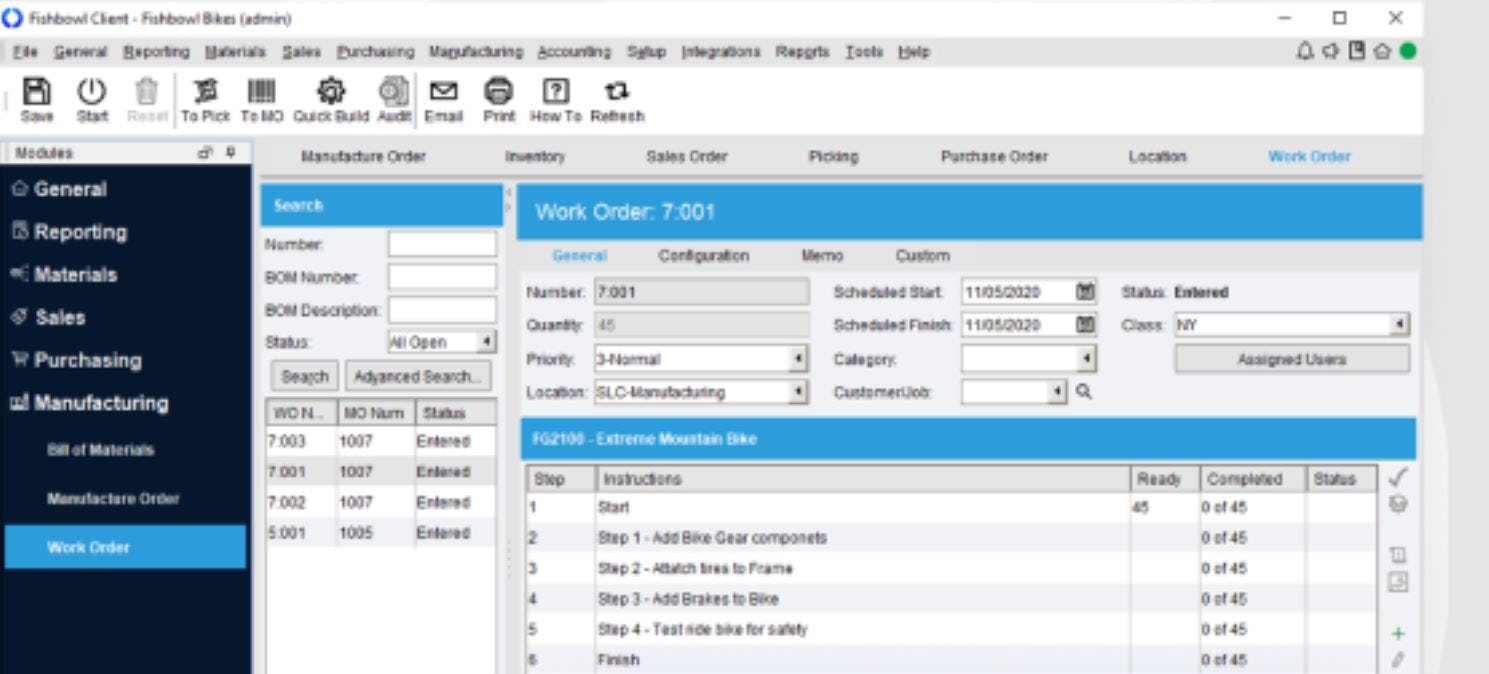Screen dimensions: 1489x674
Task: Select step row Step 3 - Add Brakes to Bike
Action: [x=951, y=599]
